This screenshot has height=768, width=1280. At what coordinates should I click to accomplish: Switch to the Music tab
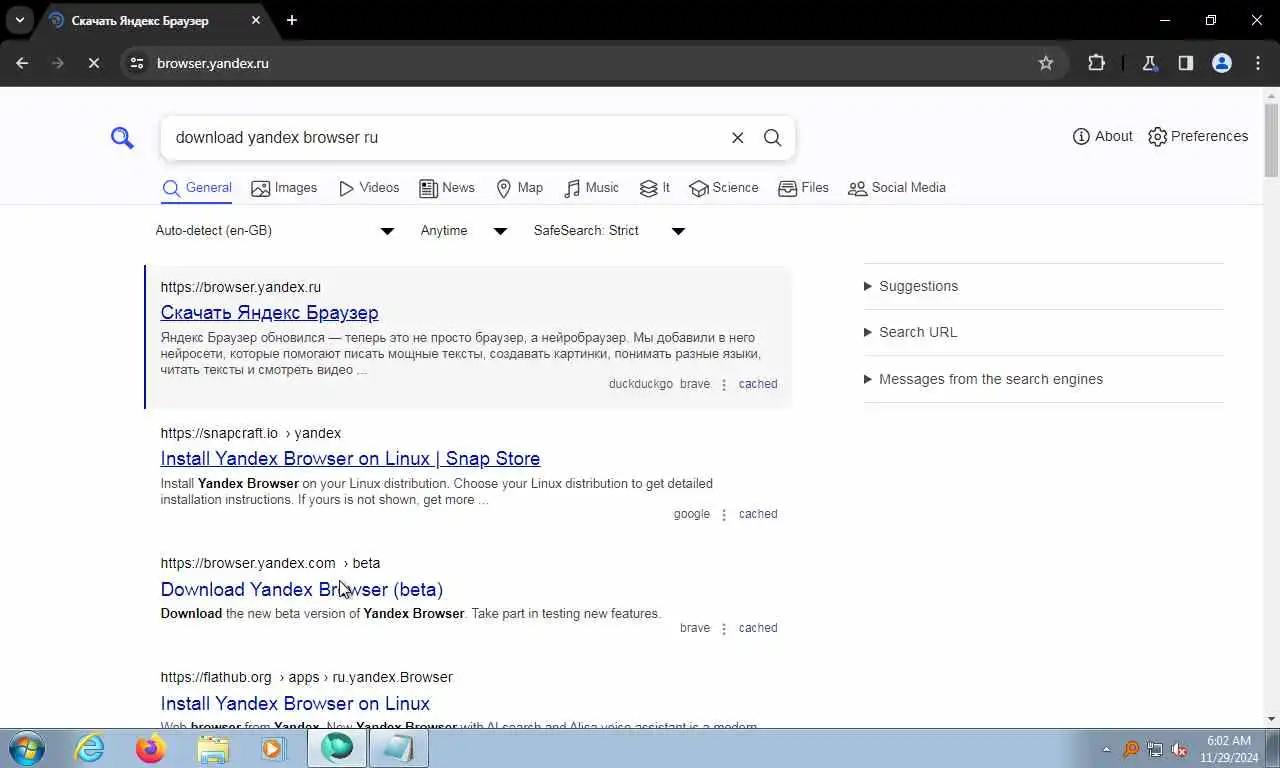point(591,188)
